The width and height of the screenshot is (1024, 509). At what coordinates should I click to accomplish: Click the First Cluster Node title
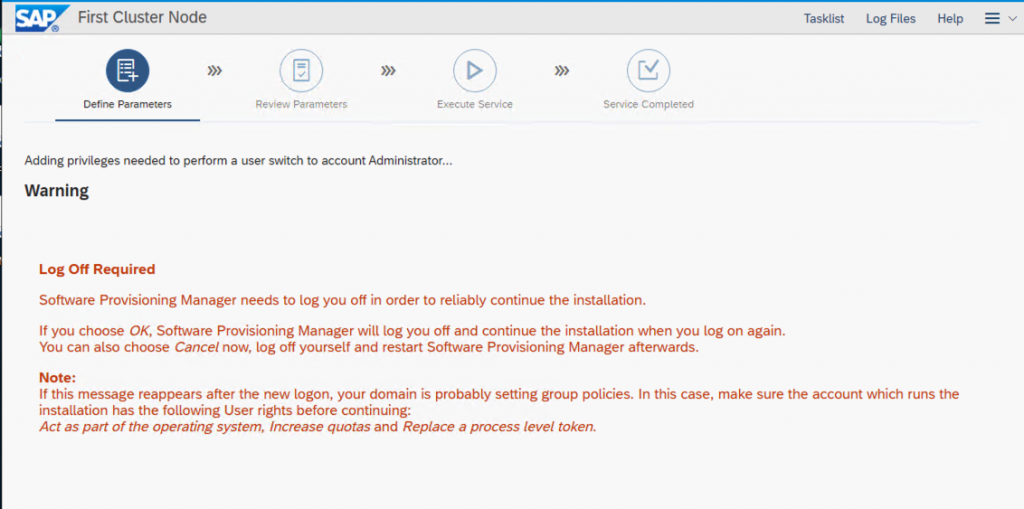pos(142,18)
